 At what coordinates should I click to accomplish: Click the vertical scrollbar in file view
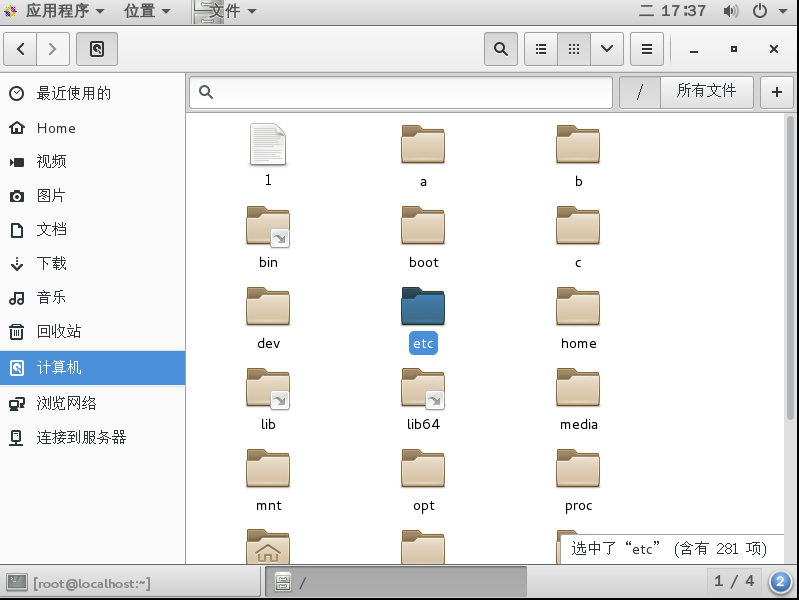(x=790, y=268)
